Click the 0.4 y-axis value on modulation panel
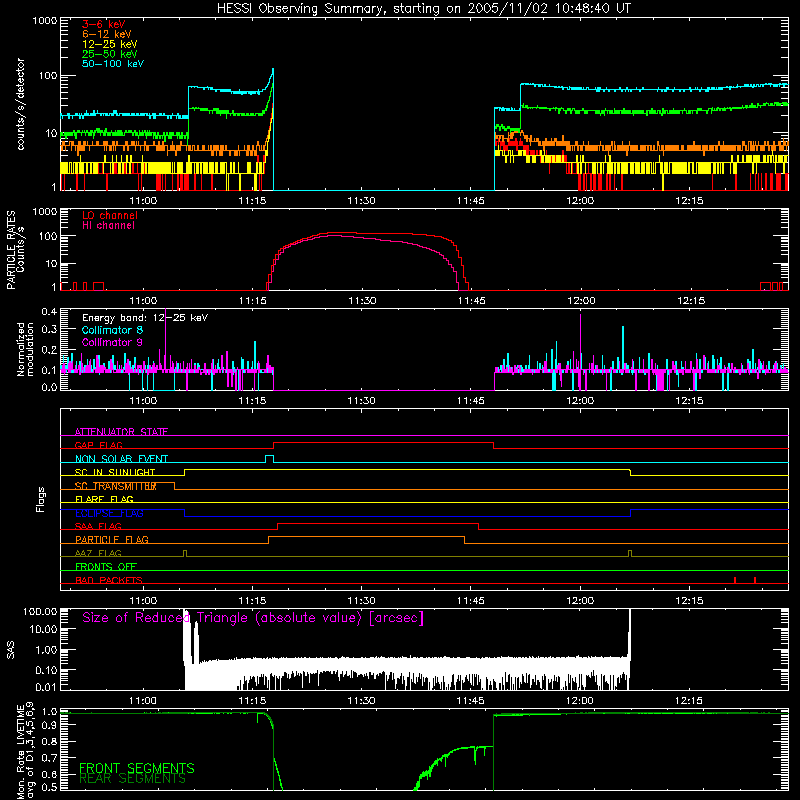 (x=49, y=312)
